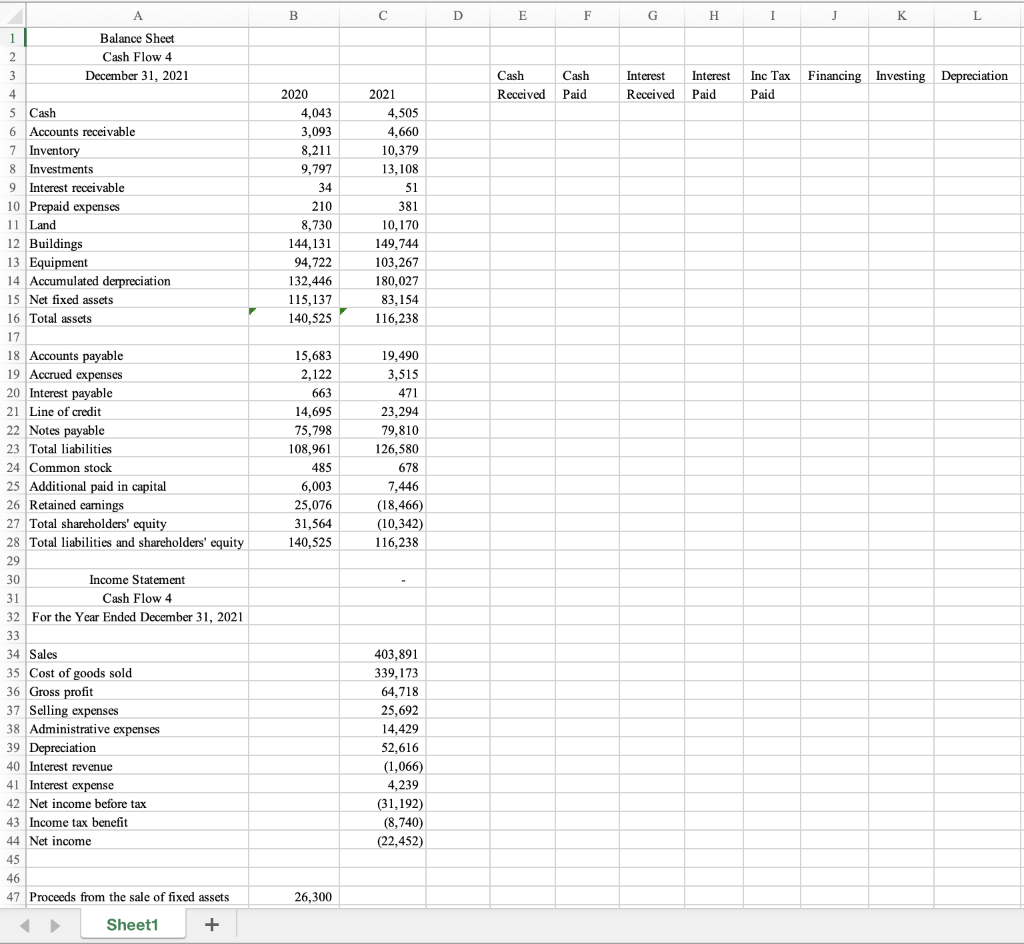Image resolution: width=1024 pixels, height=944 pixels.
Task: Select Net fixed assets value 115,137
Action: [294, 299]
